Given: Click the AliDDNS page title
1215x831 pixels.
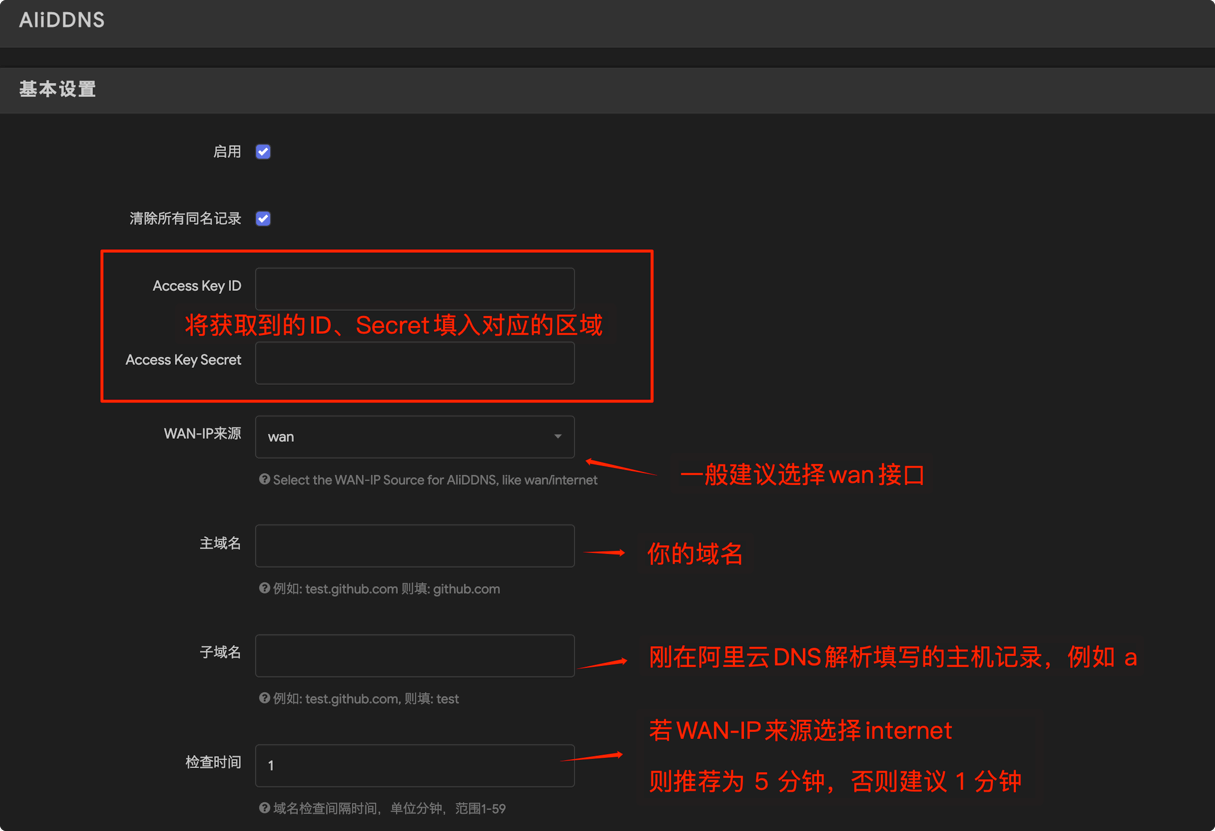Looking at the screenshot, I should coord(62,20).
